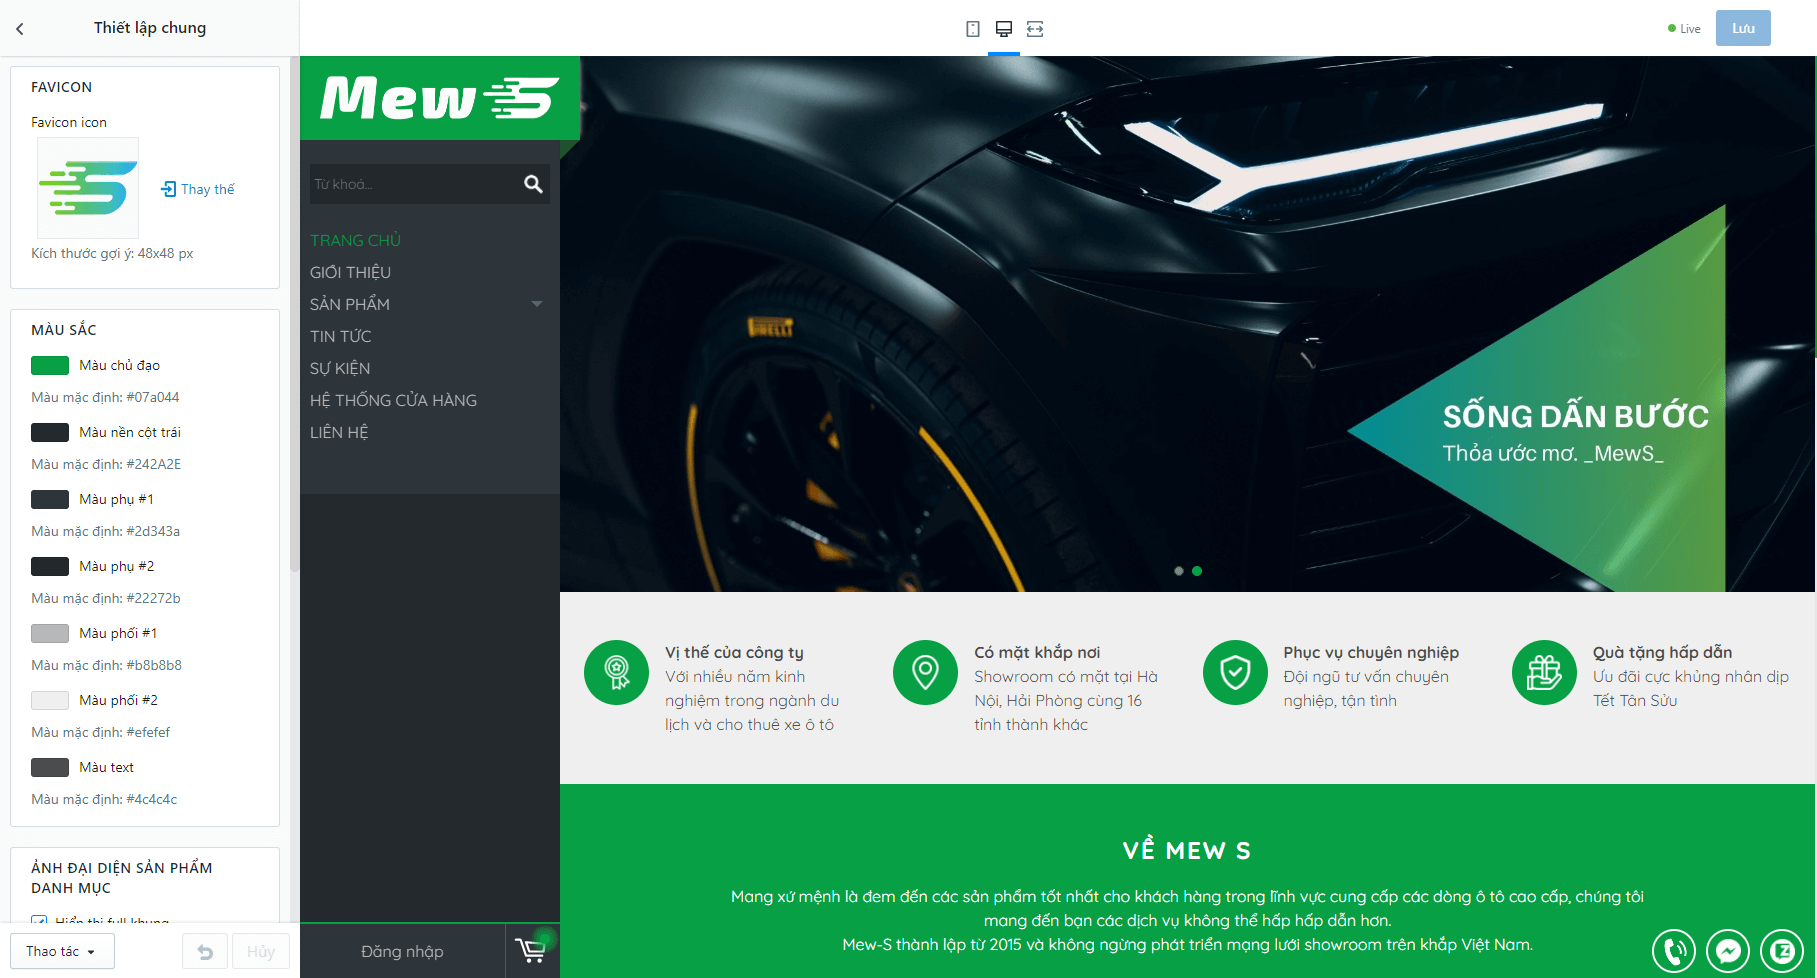The width and height of the screenshot is (1817, 978).
Task: Click the search magnifier icon
Action: 533,184
